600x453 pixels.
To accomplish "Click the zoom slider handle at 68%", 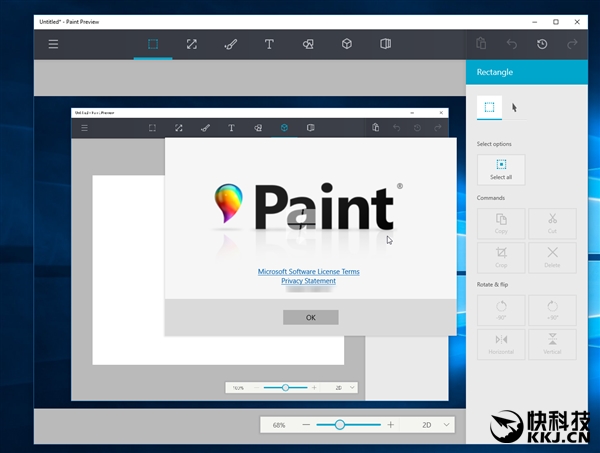I will (x=340, y=425).
